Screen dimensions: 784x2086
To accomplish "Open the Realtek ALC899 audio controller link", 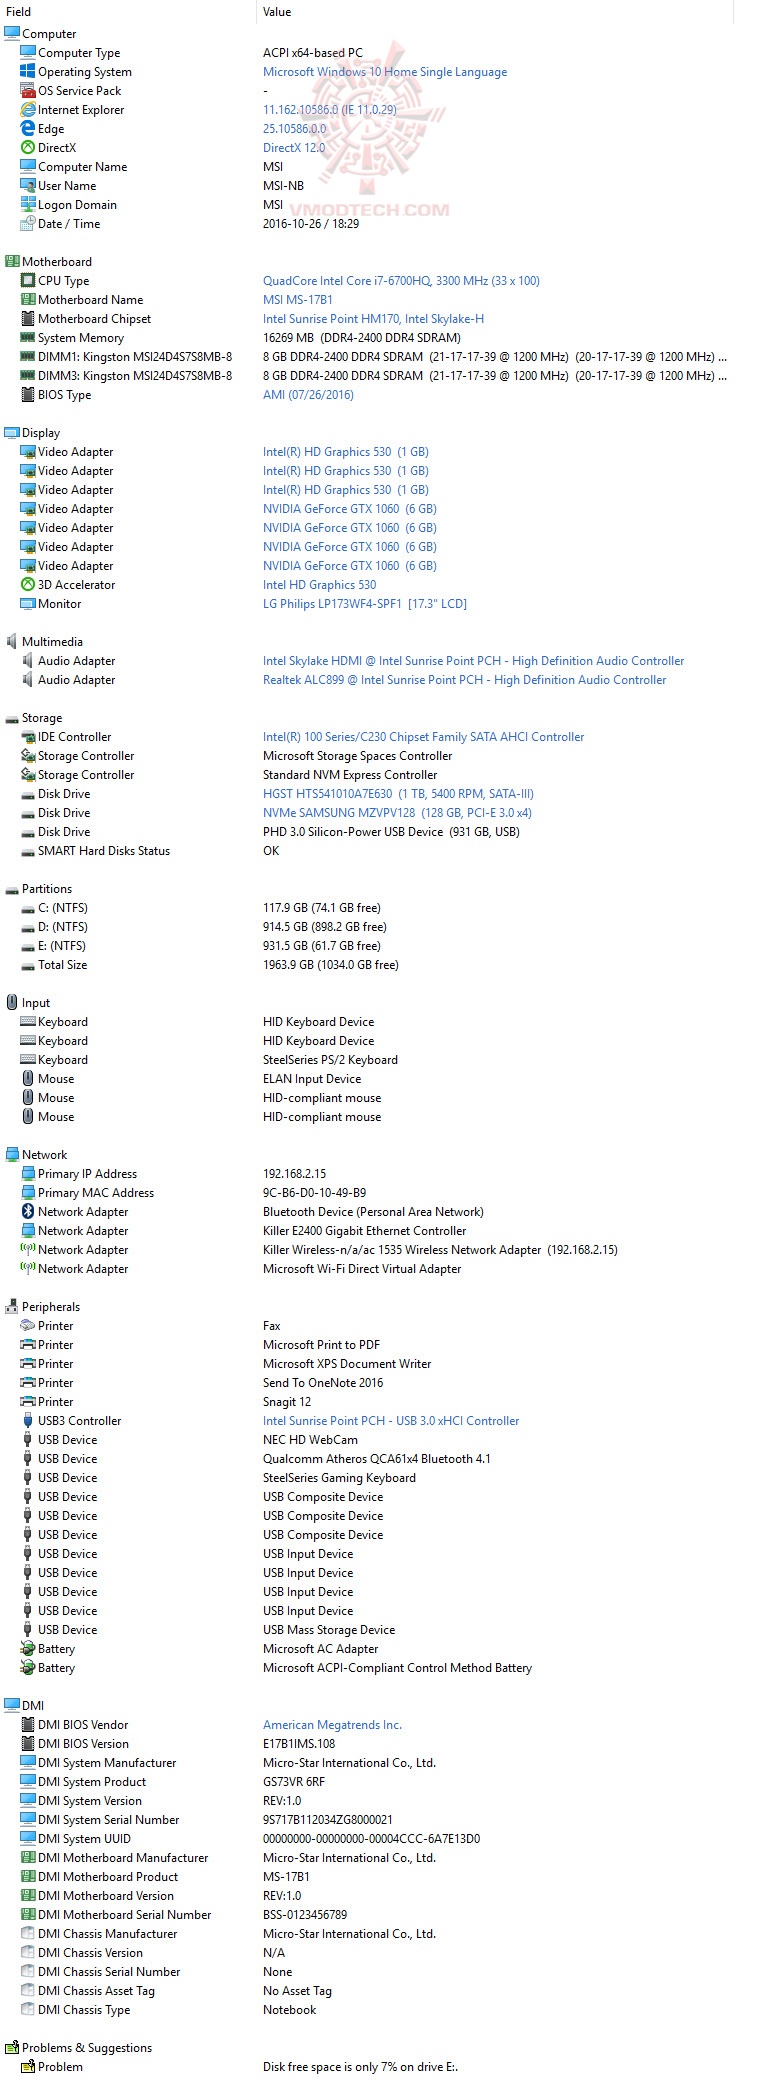I will tap(464, 680).
